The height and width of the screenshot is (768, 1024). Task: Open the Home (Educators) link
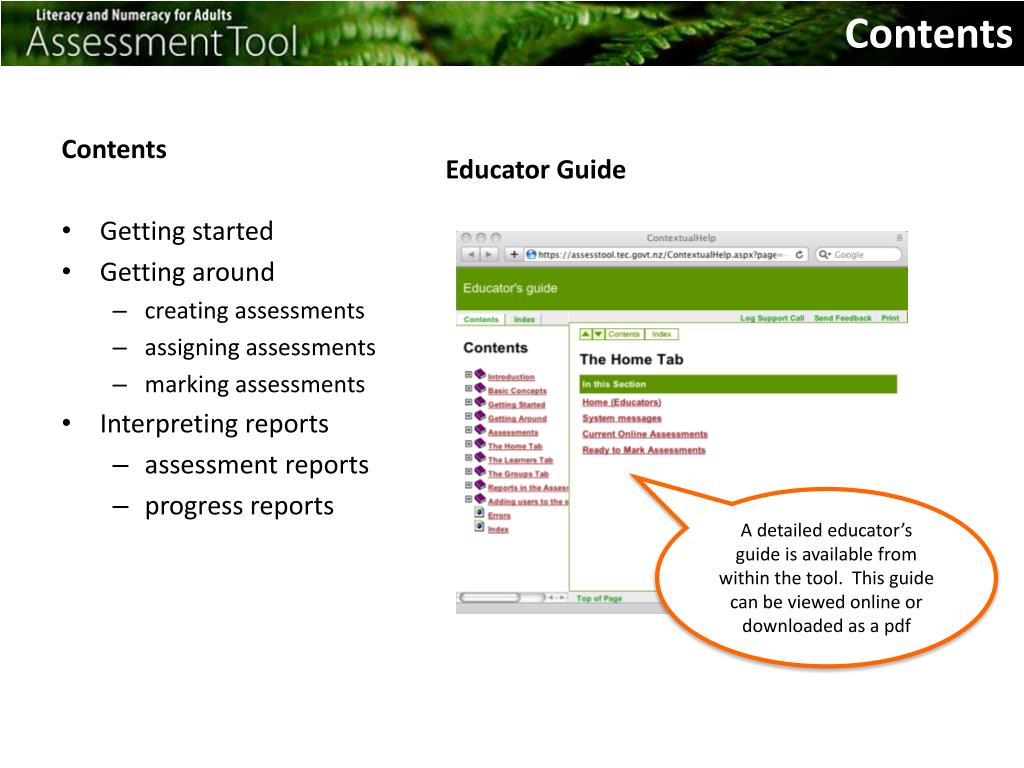click(x=622, y=402)
